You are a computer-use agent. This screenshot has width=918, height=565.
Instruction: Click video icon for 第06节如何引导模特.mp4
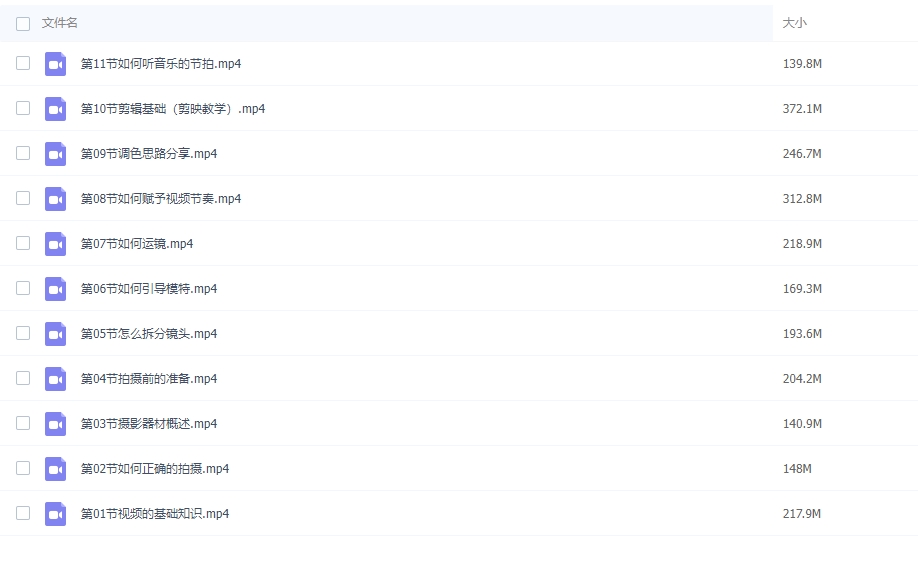[x=55, y=289]
